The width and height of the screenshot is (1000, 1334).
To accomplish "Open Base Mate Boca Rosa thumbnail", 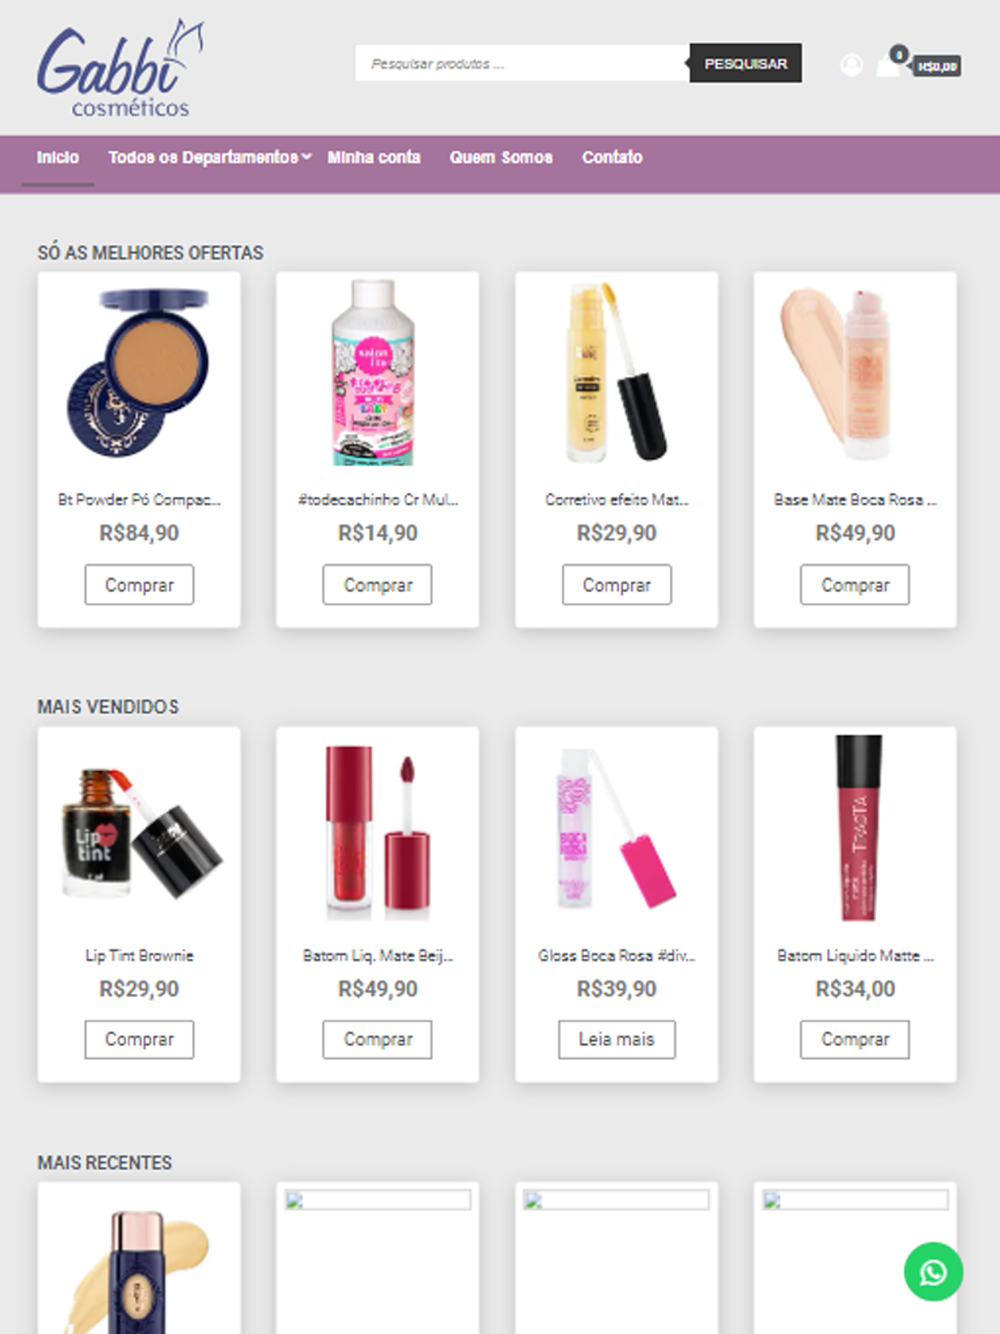I will (x=855, y=372).
